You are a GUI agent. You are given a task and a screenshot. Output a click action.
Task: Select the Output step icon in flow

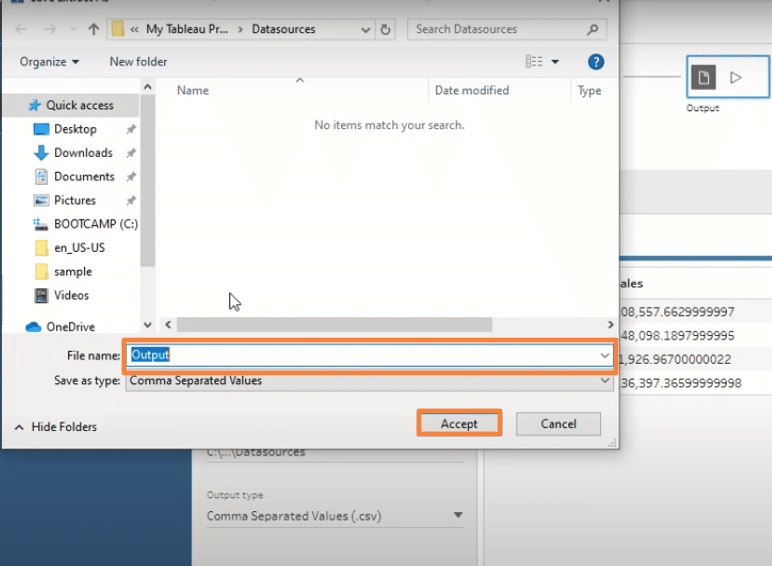coord(703,77)
